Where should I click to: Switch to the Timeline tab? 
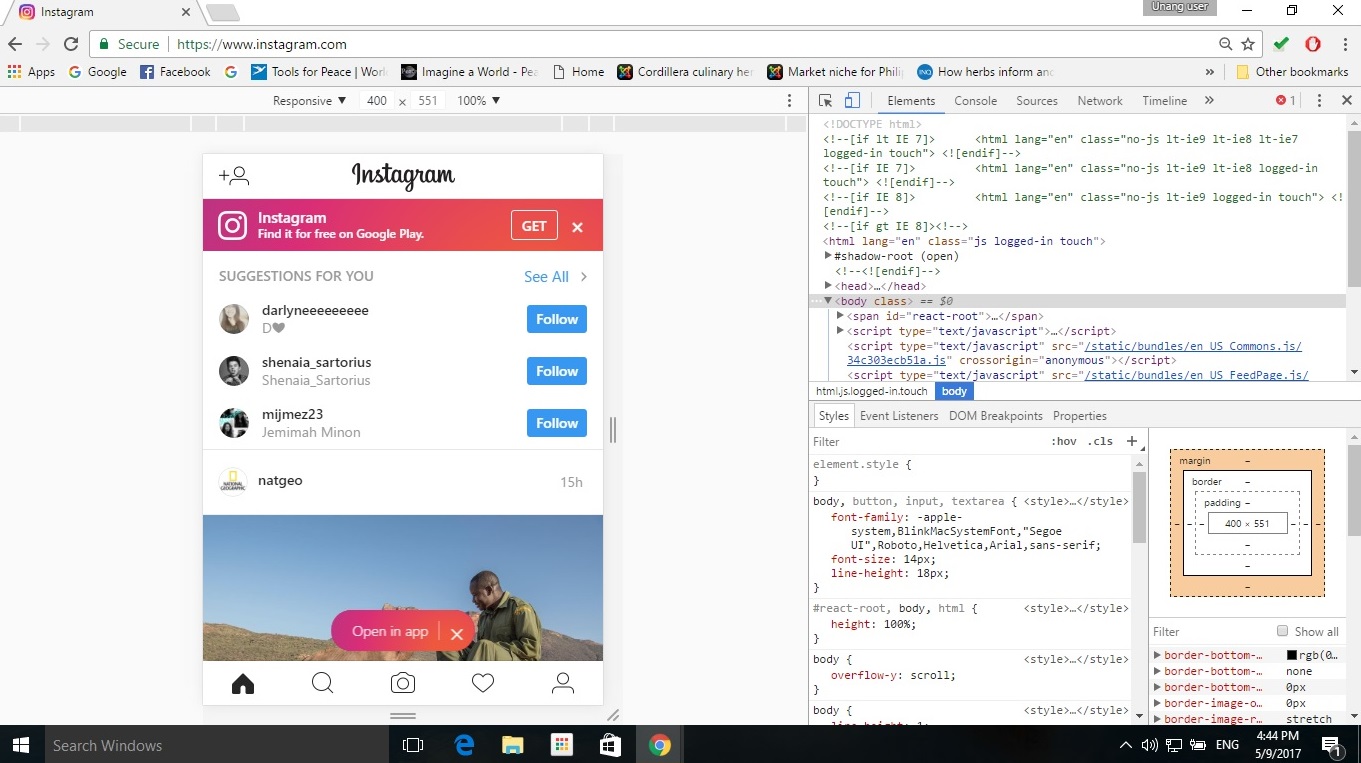click(1165, 101)
